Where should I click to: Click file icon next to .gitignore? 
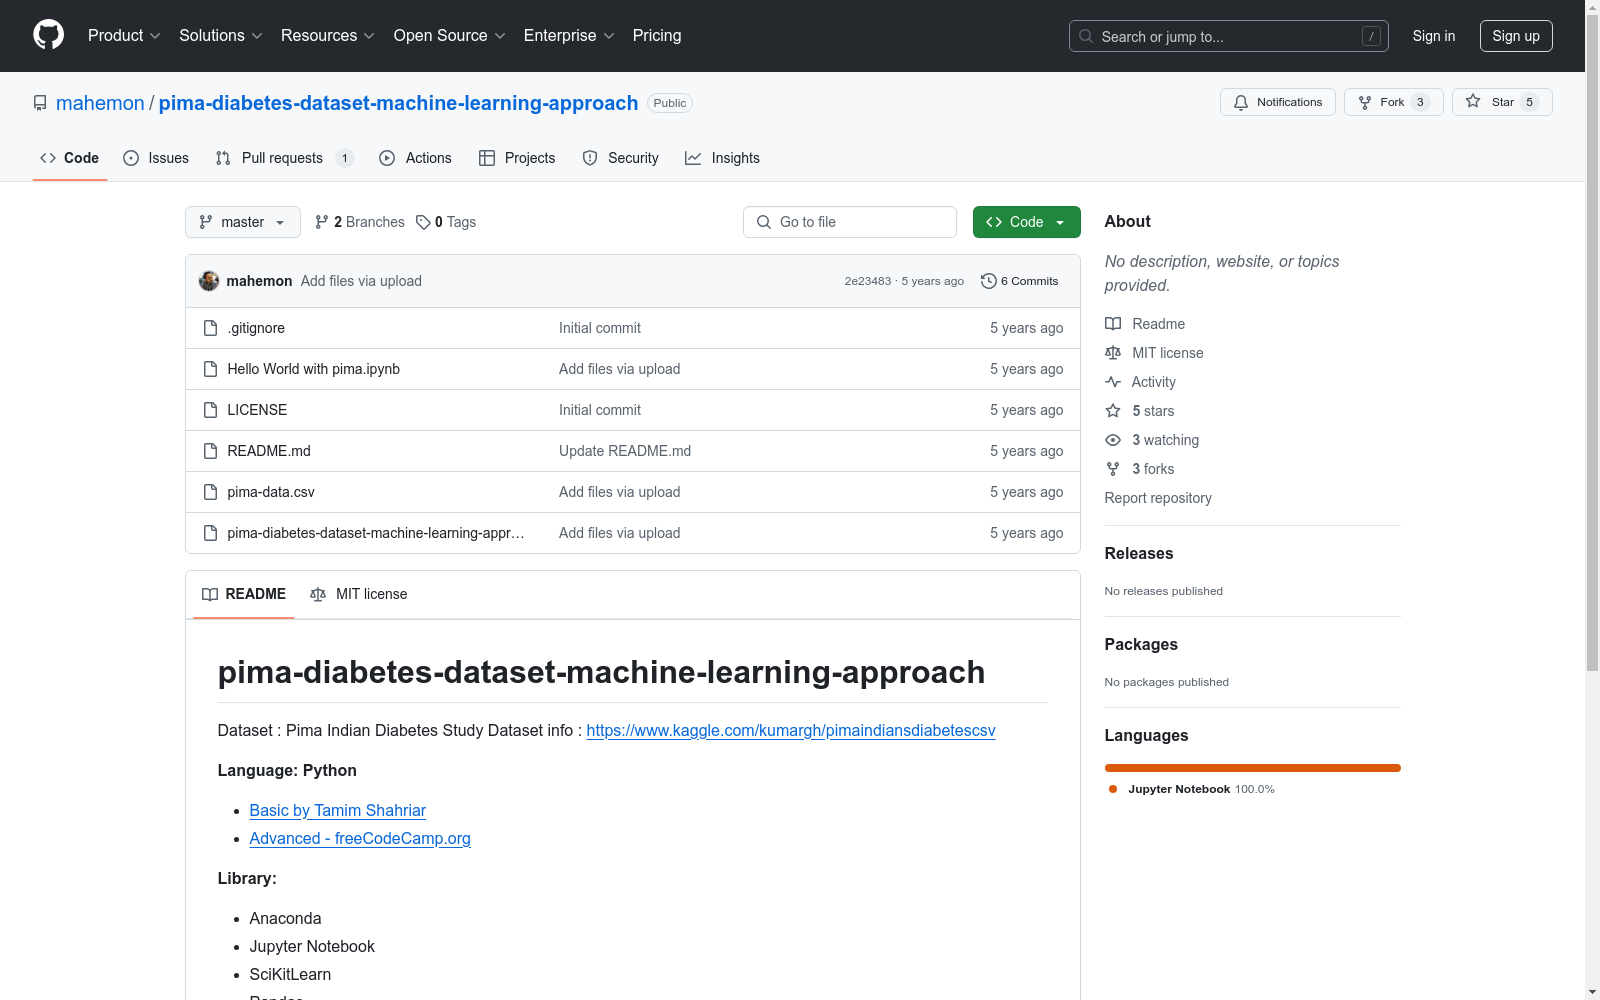click(210, 328)
